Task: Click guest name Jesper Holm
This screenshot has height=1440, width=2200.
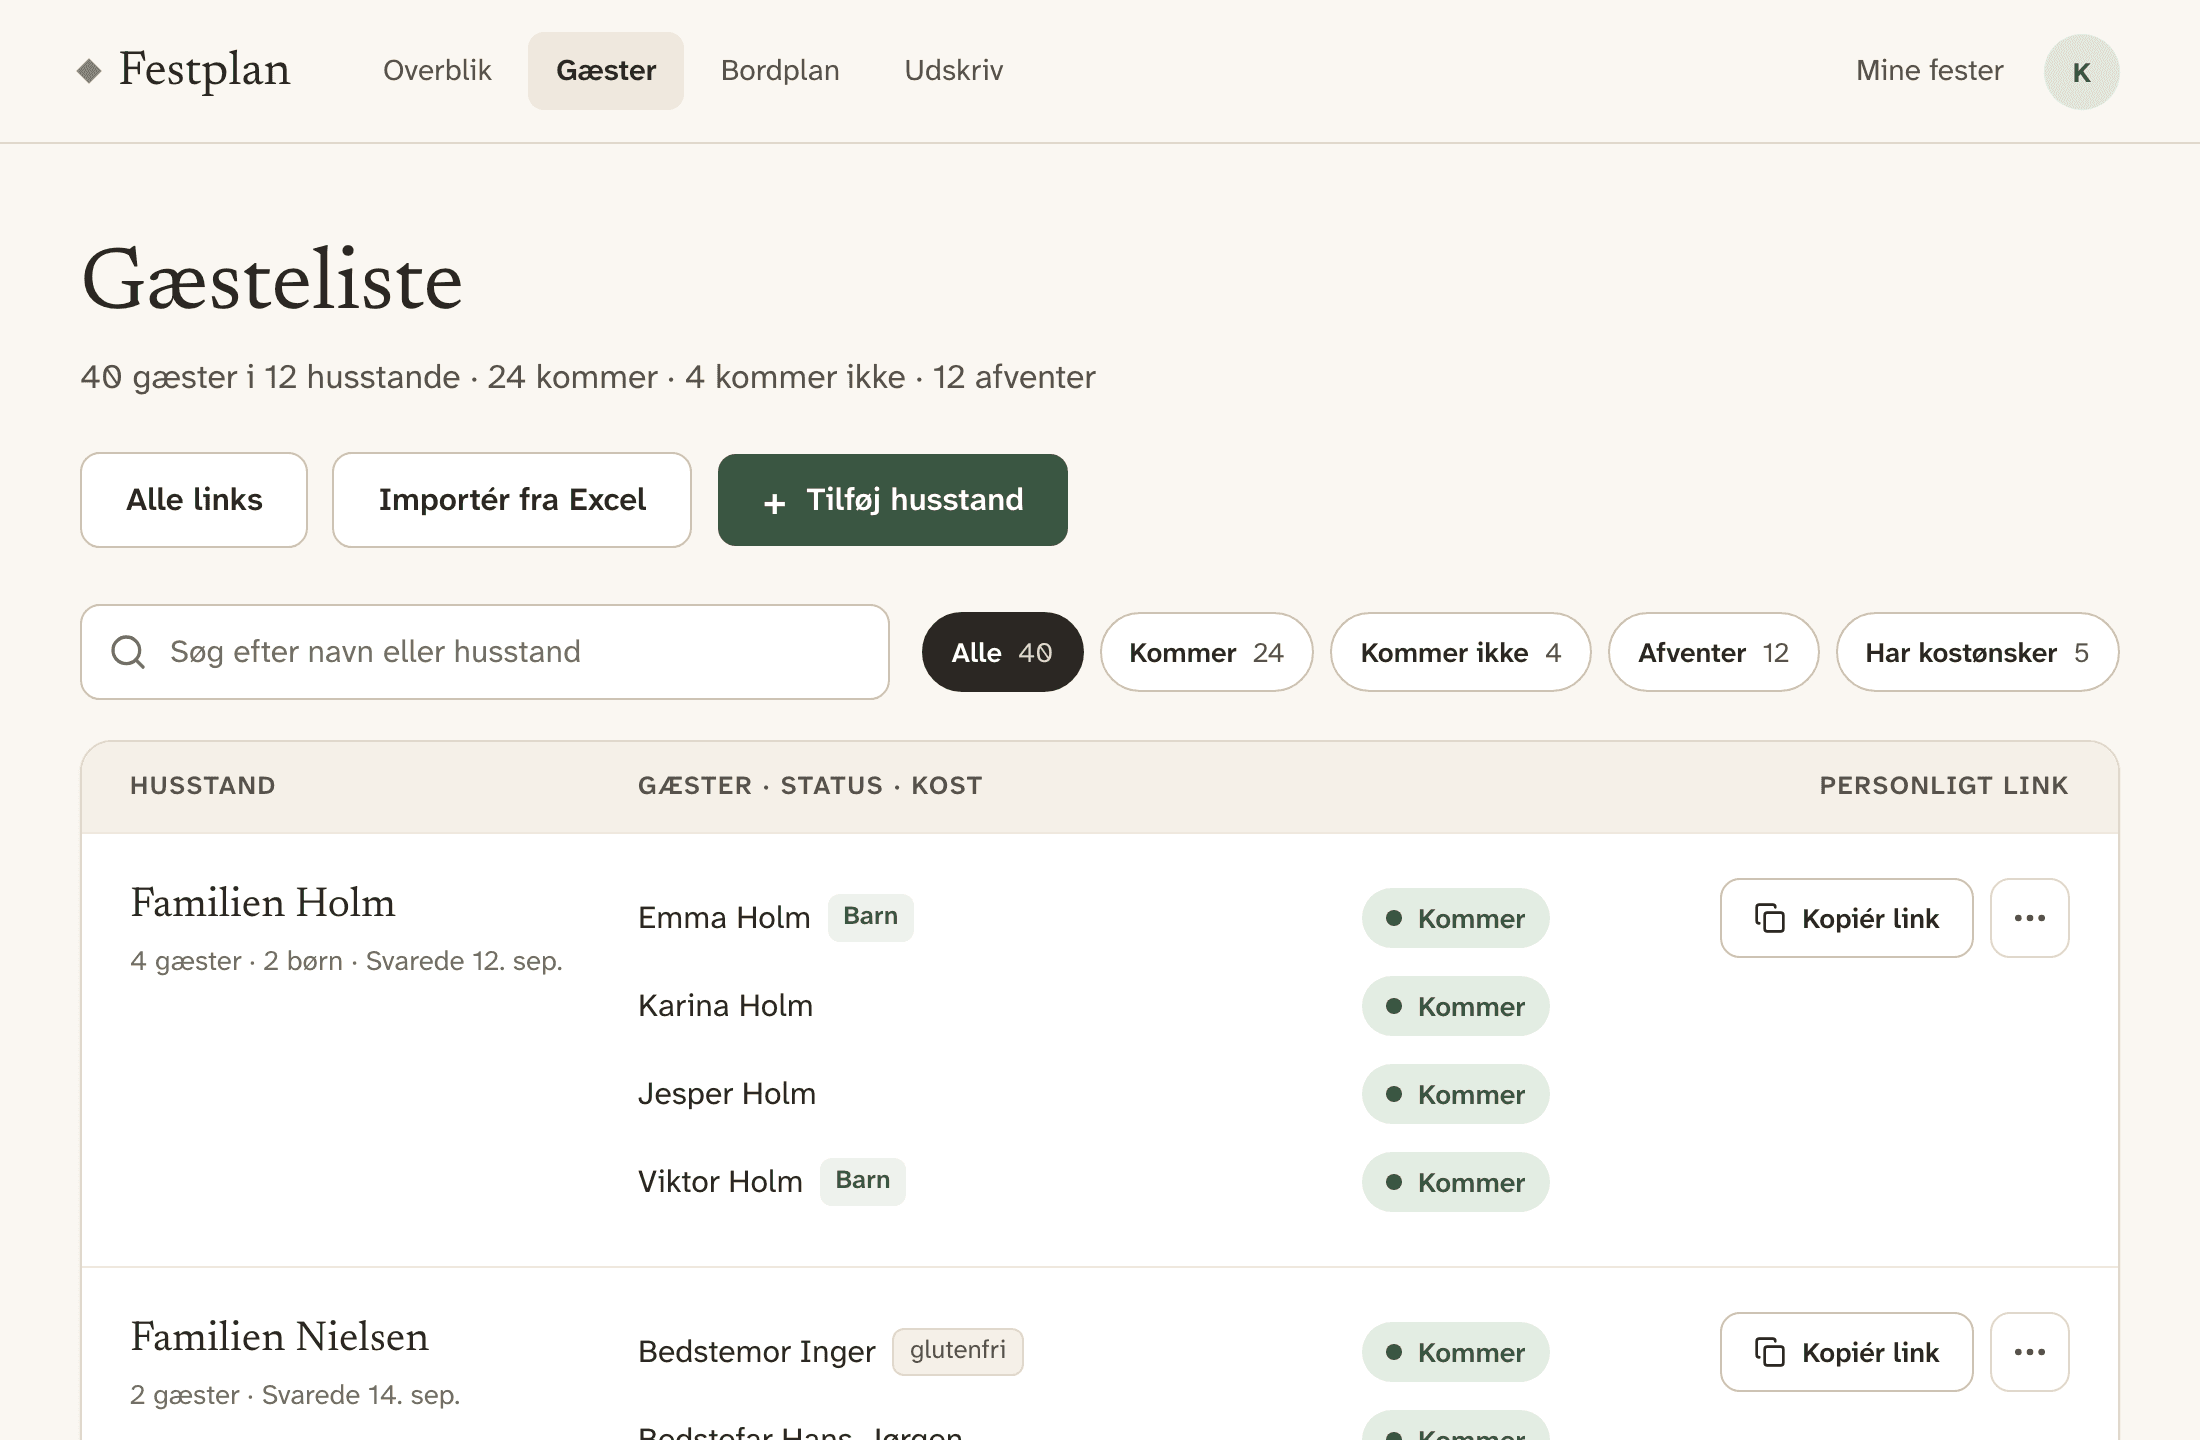Action: coord(727,1094)
